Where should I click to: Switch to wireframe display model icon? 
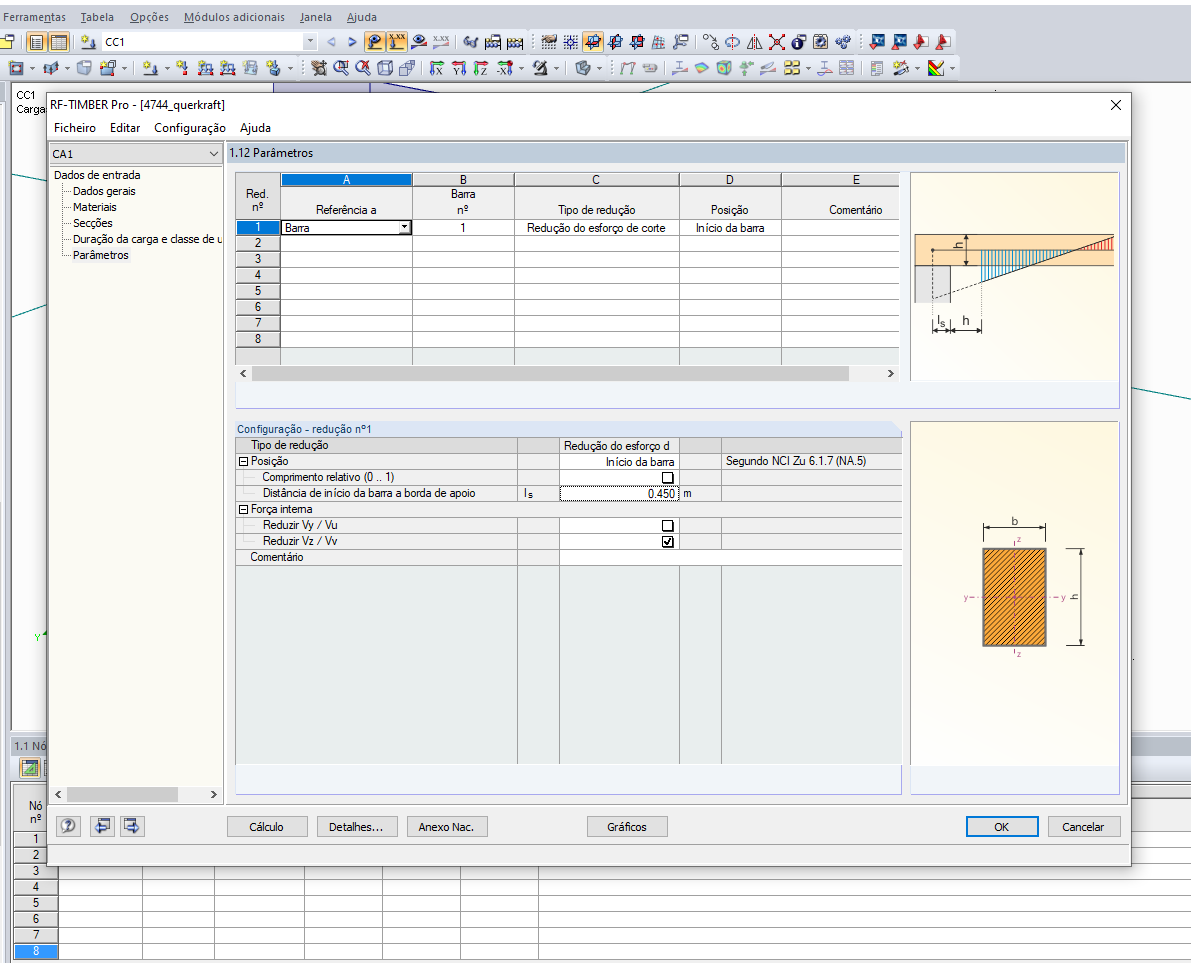click(x=385, y=68)
